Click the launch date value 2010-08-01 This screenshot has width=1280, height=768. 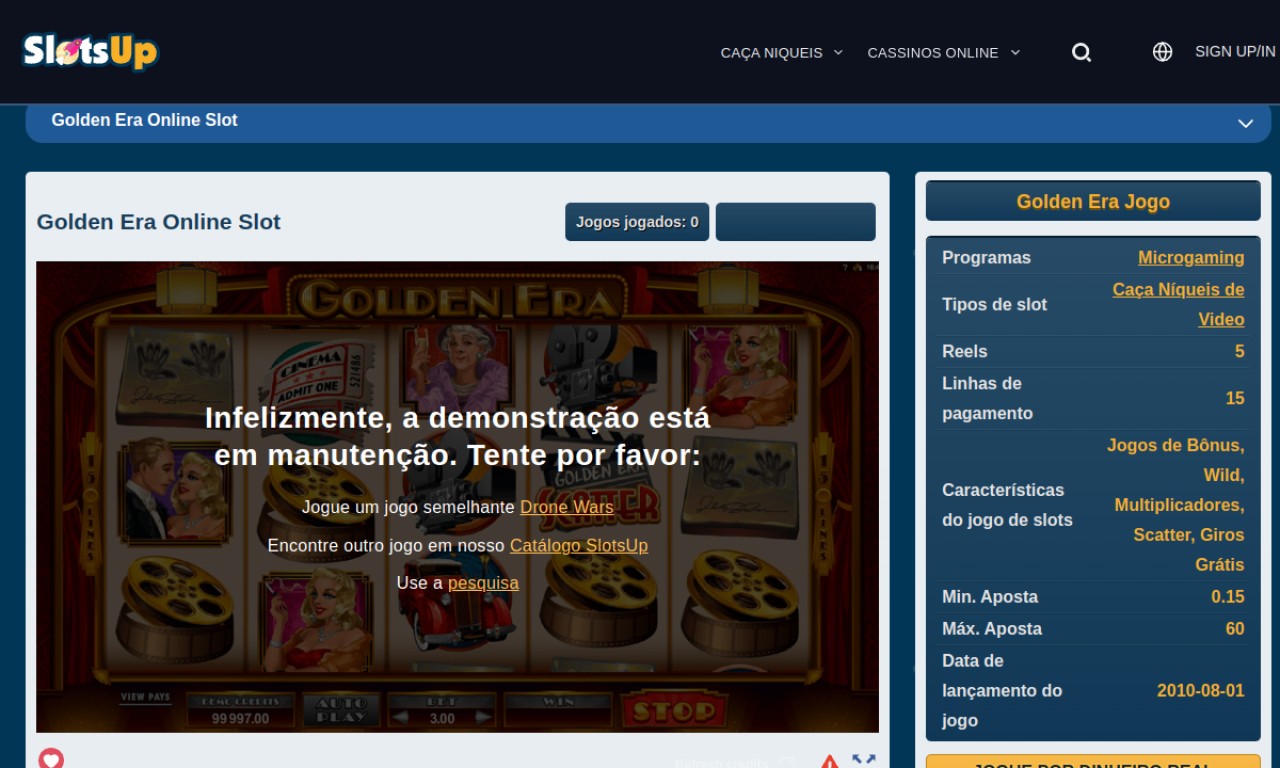coord(1200,691)
